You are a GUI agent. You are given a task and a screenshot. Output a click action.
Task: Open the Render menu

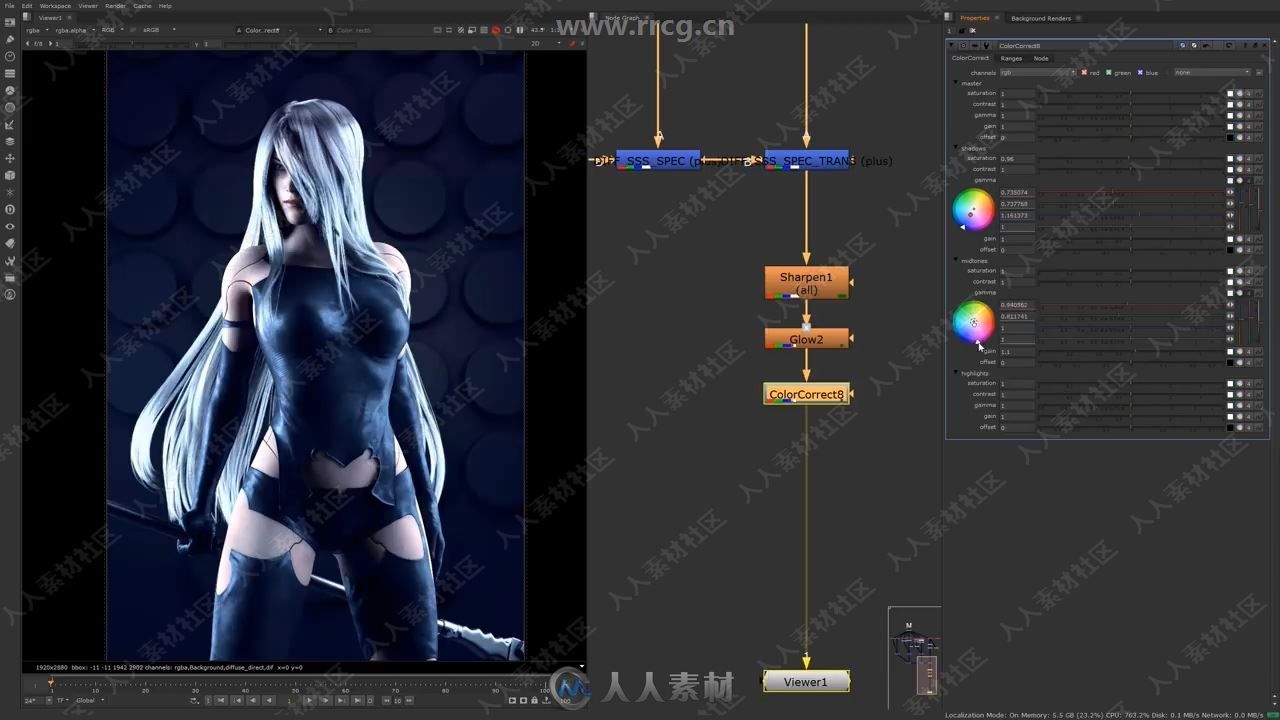[115, 6]
